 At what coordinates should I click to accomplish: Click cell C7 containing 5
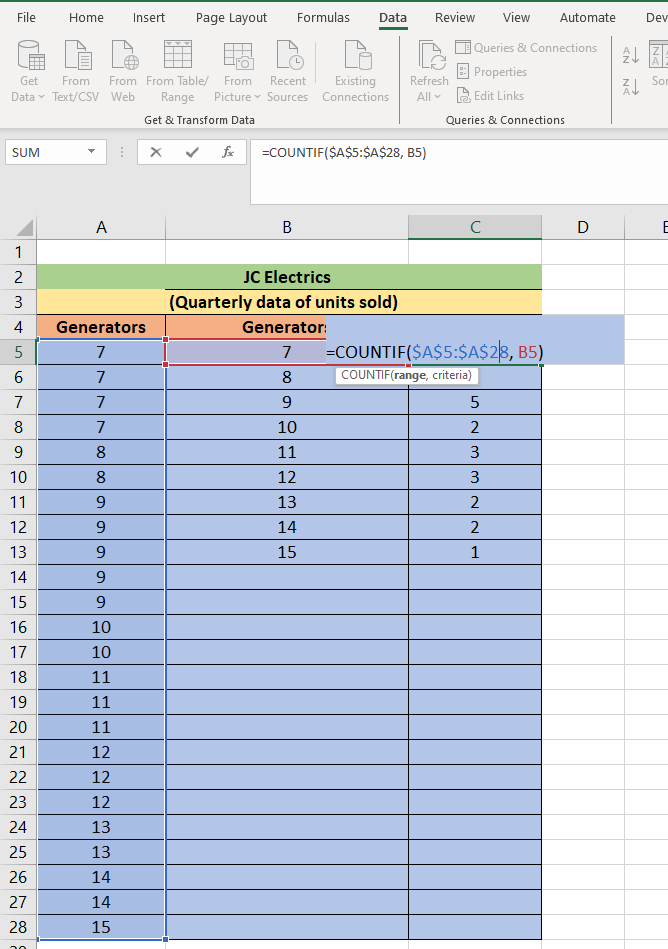point(475,402)
